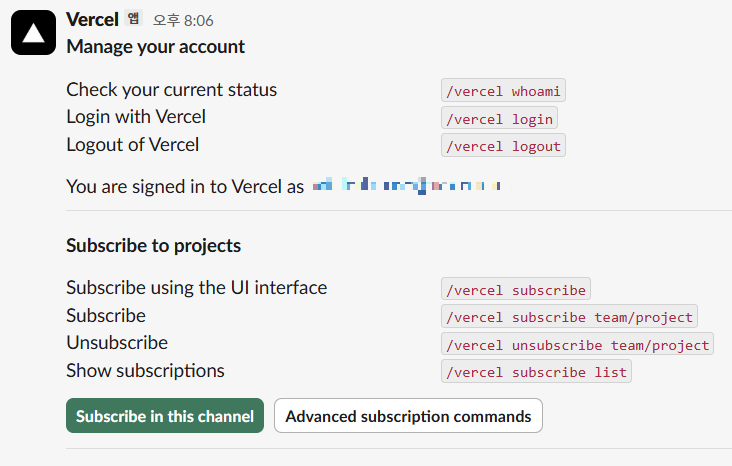This screenshot has height=466, width=732.
Task: Click the /vercel unsubscribe team/project code
Action: pos(578,345)
